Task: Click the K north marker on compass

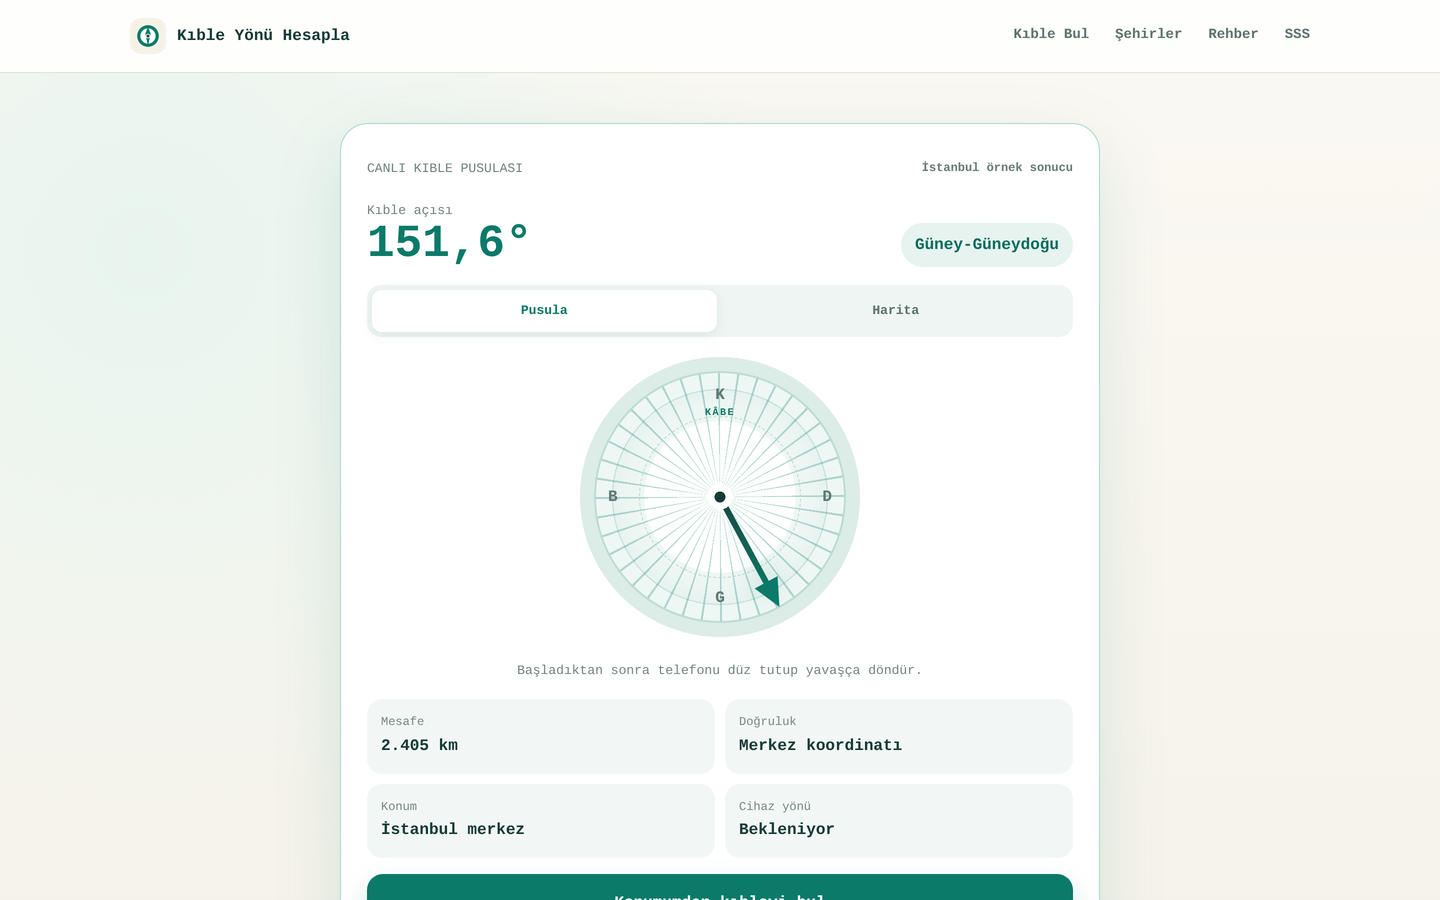Action: coord(720,394)
